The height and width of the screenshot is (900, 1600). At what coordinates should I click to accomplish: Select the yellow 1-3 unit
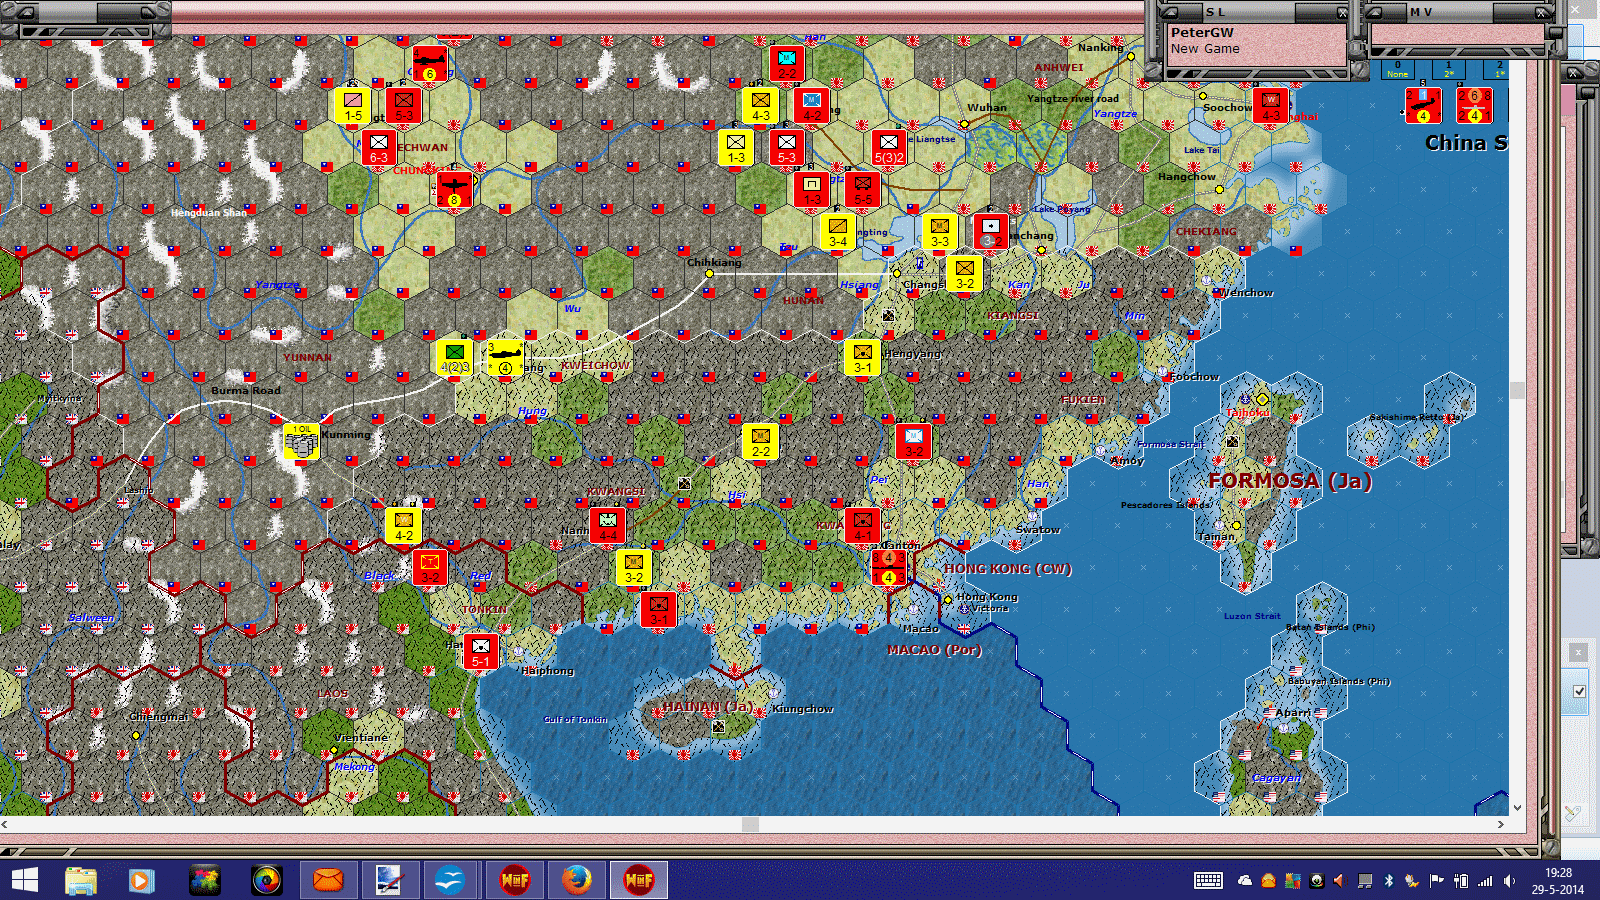736,148
